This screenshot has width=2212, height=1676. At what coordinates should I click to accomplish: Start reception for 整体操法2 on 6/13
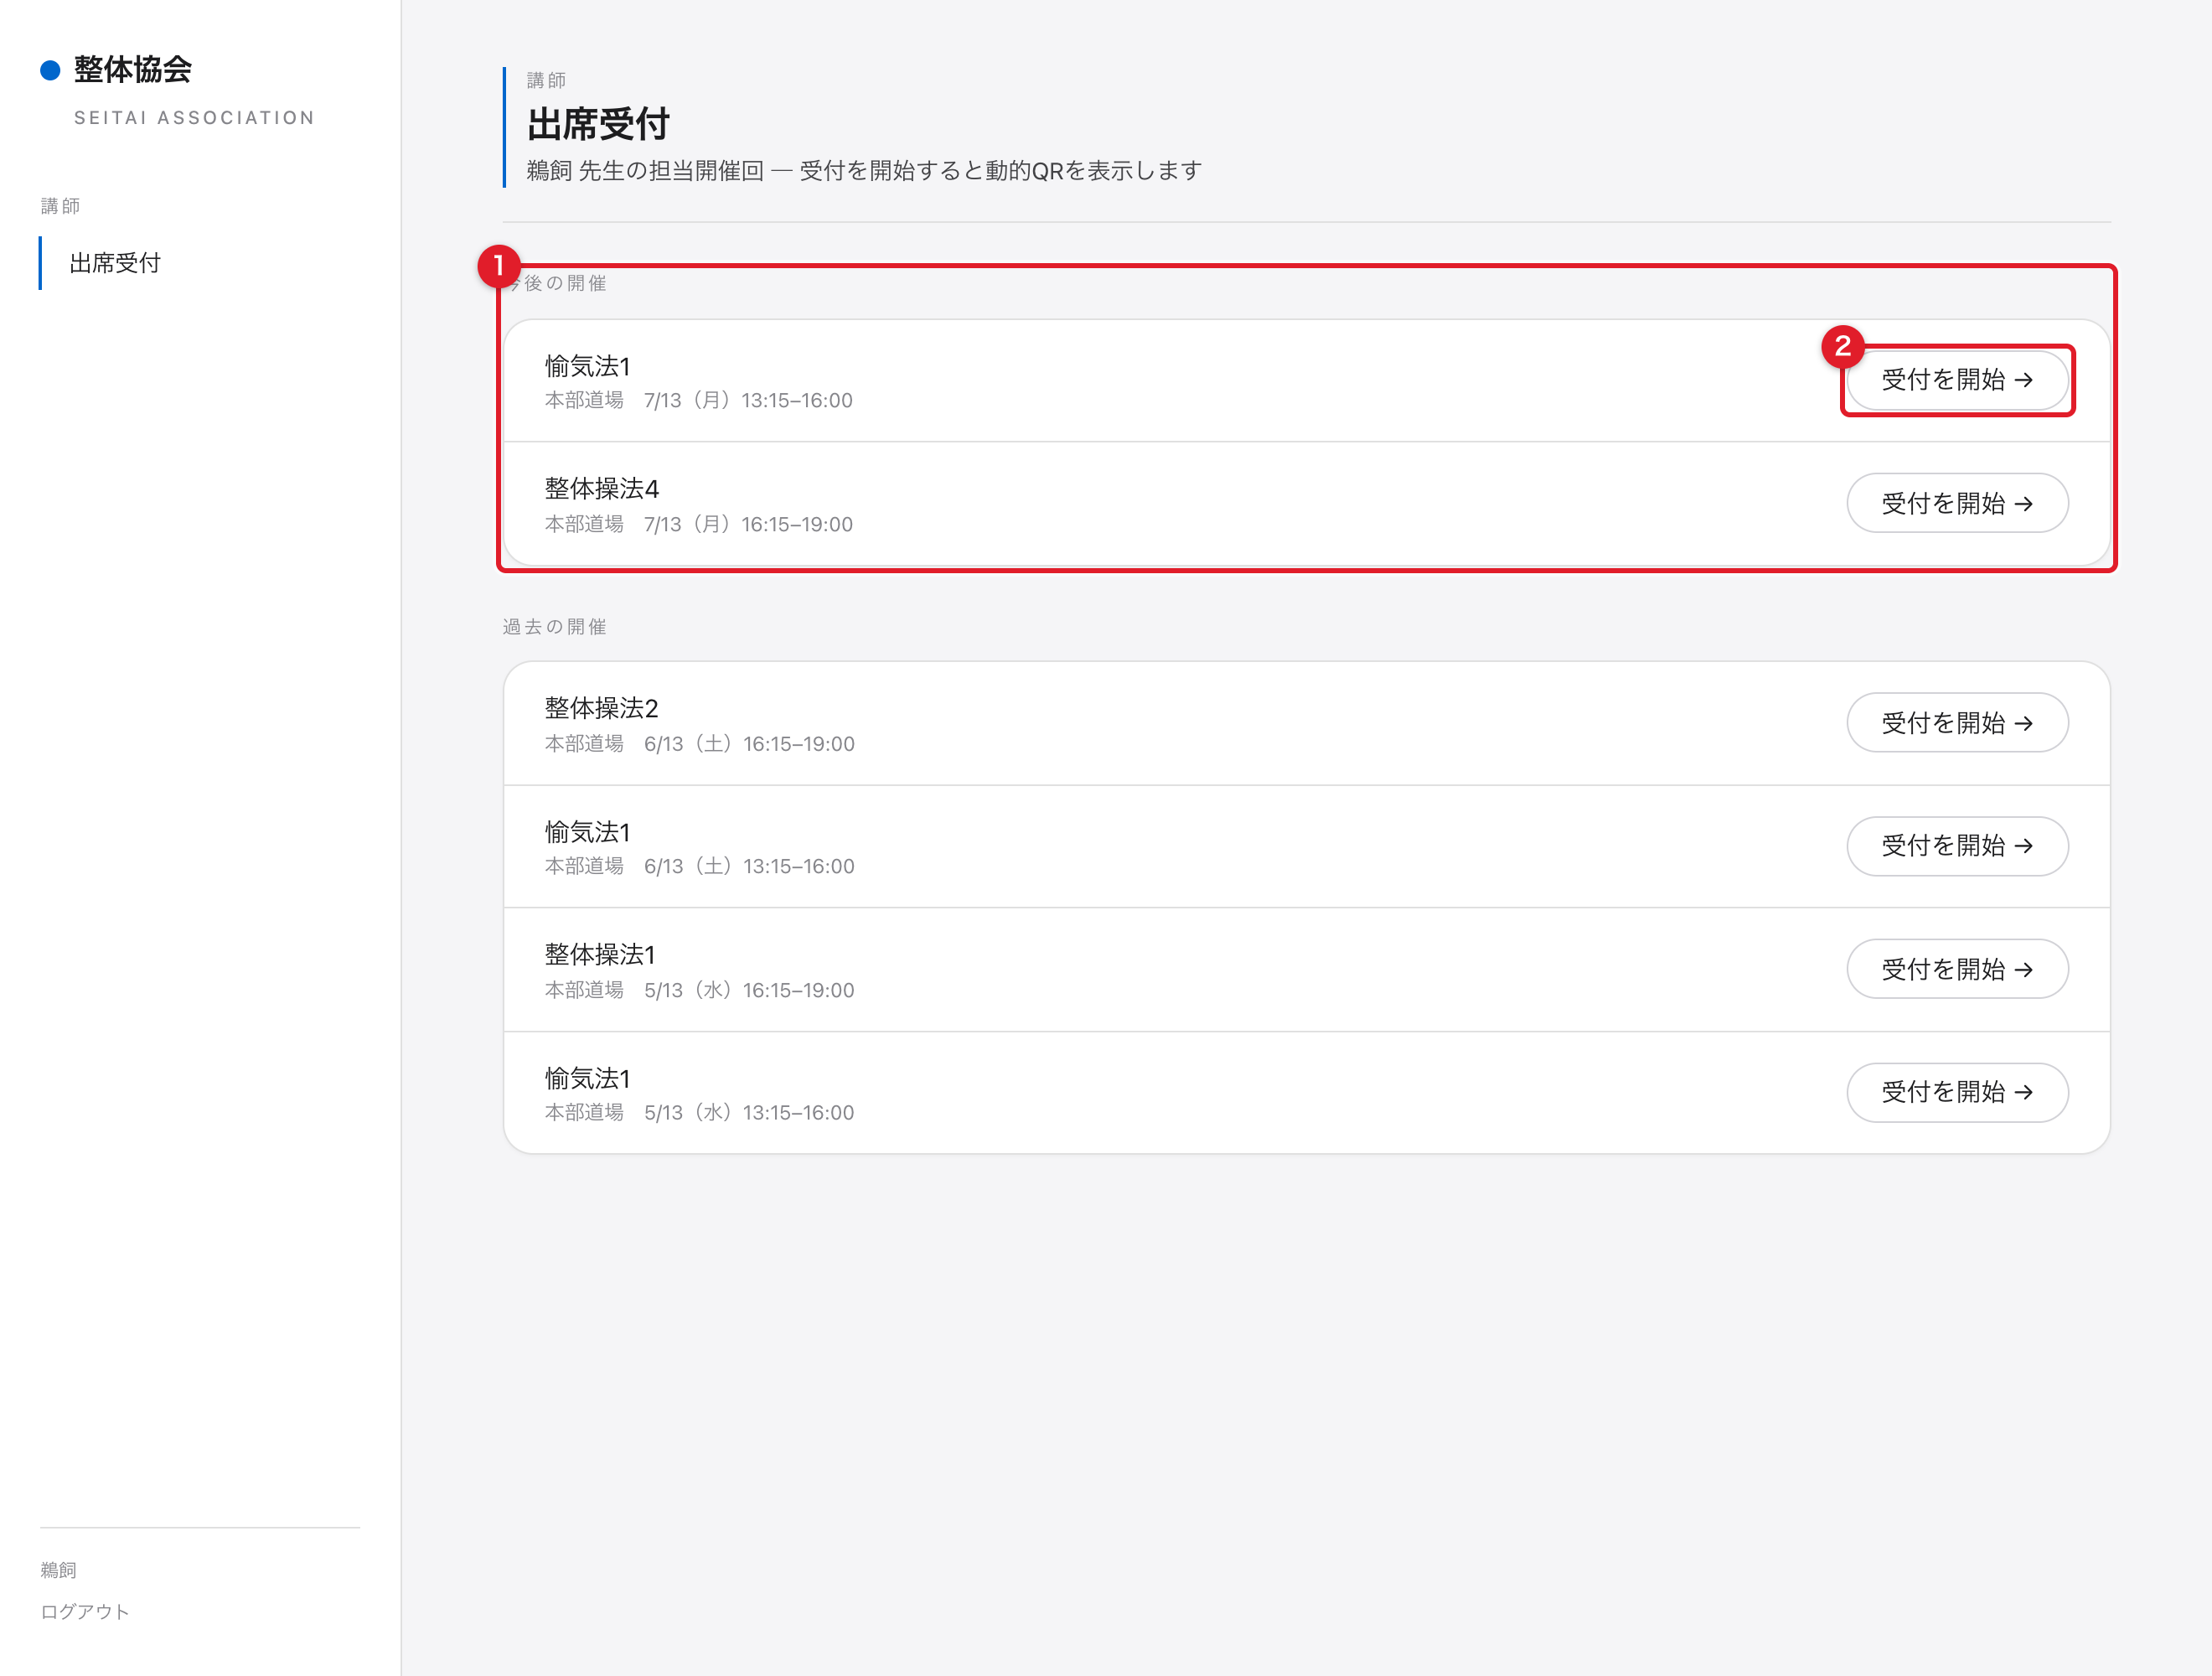tap(1957, 723)
